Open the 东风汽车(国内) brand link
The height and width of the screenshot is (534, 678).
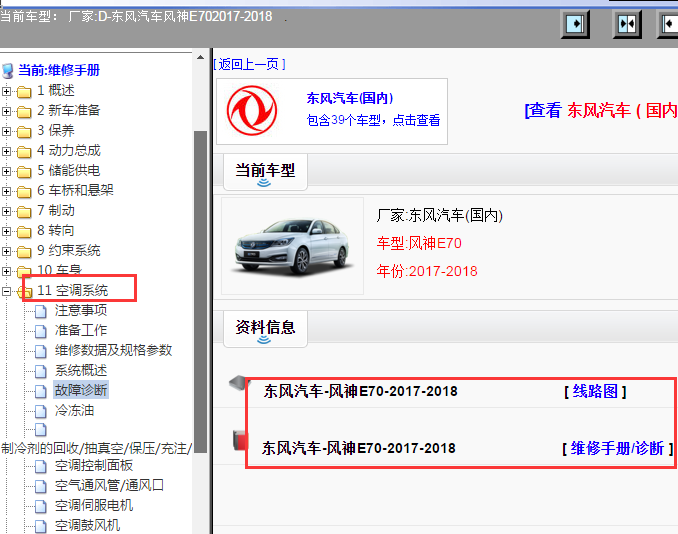click(350, 98)
